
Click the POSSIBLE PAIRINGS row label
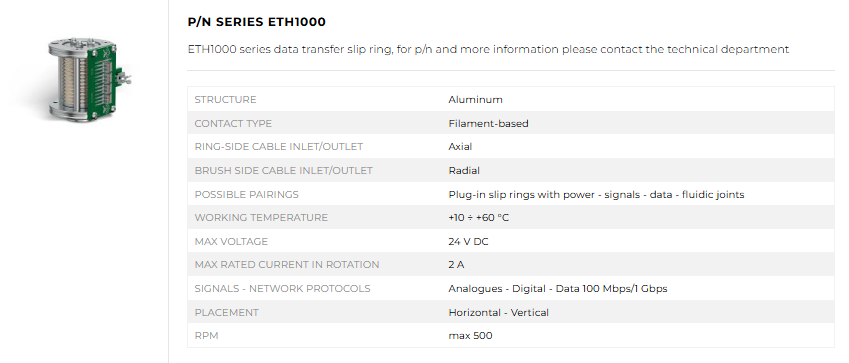(x=246, y=195)
